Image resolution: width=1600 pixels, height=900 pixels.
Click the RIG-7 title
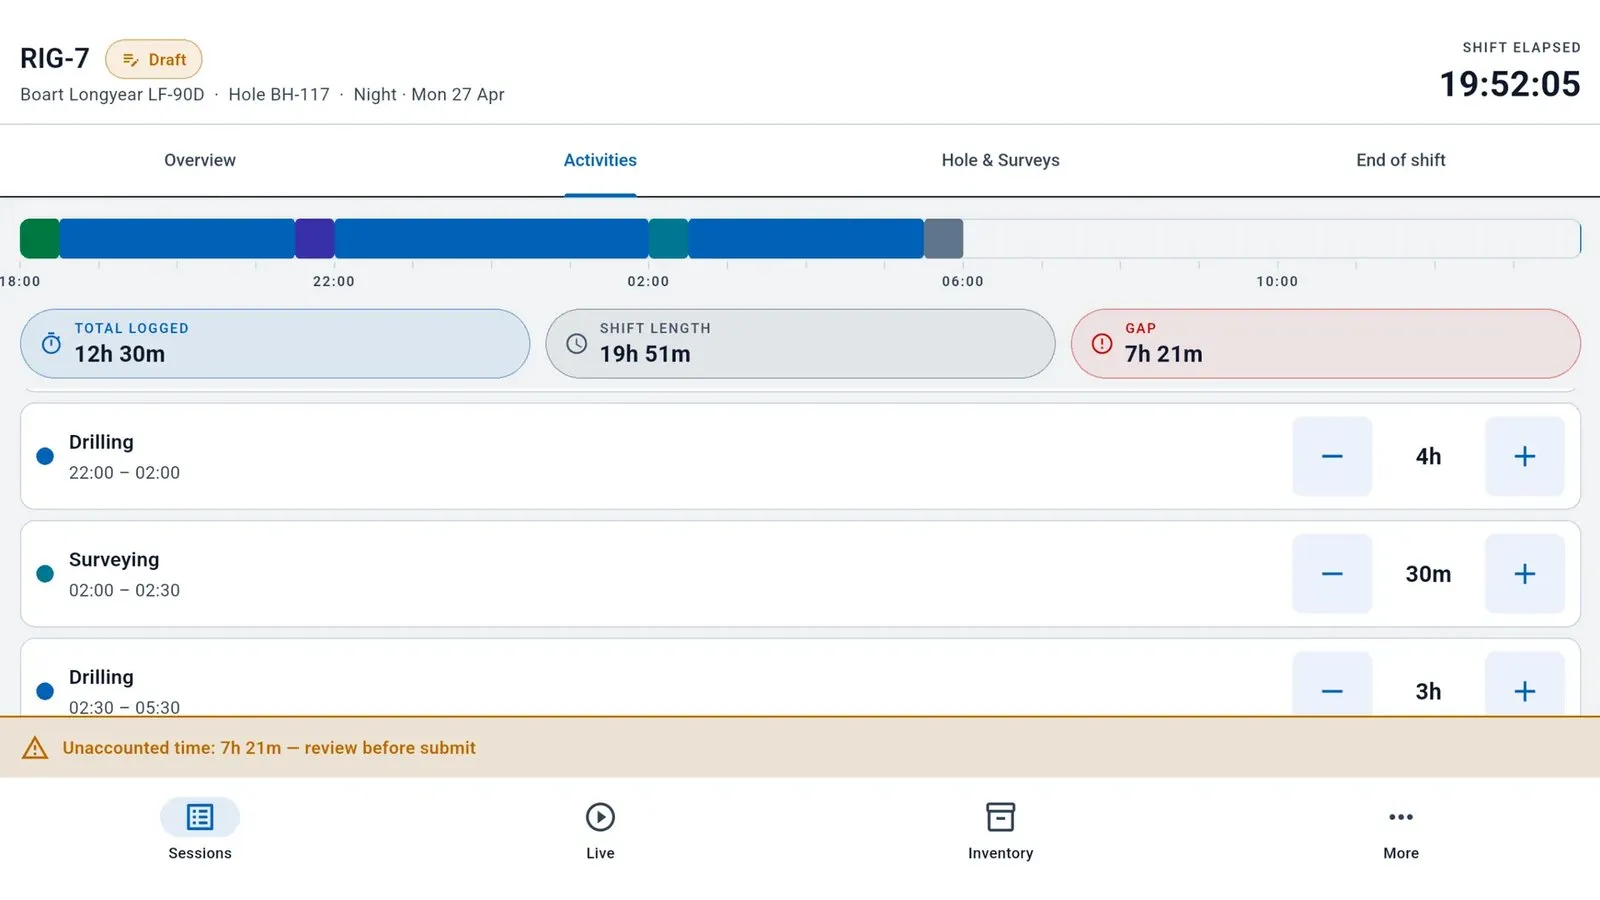click(55, 59)
